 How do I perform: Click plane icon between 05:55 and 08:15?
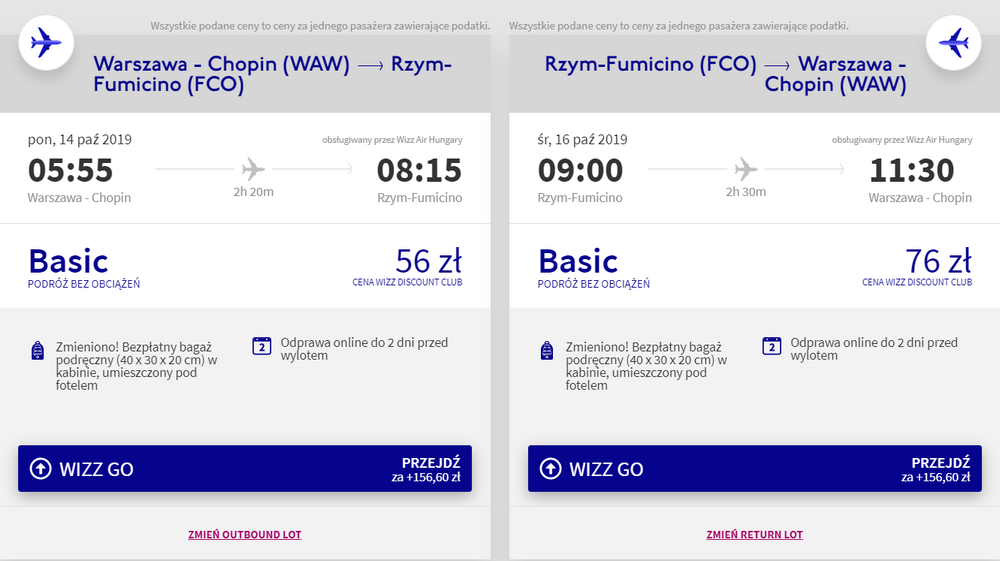253,169
